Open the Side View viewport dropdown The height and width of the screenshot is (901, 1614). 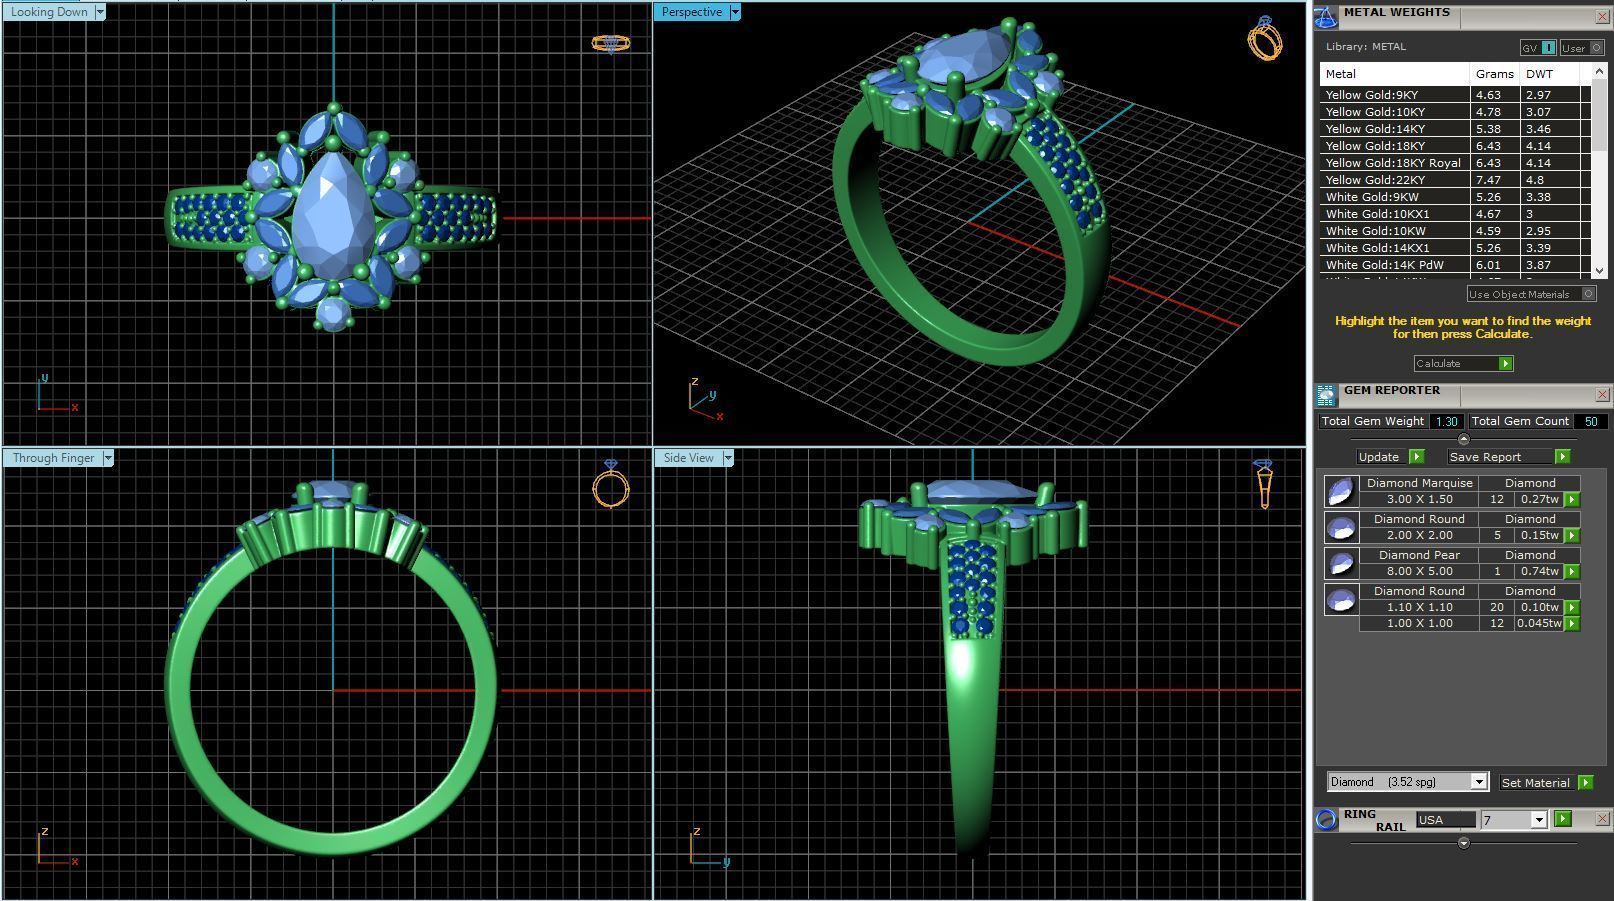click(728, 458)
